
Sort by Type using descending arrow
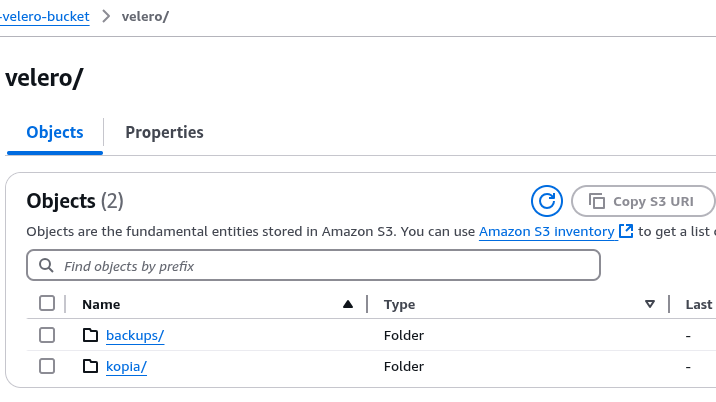(650, 304)
